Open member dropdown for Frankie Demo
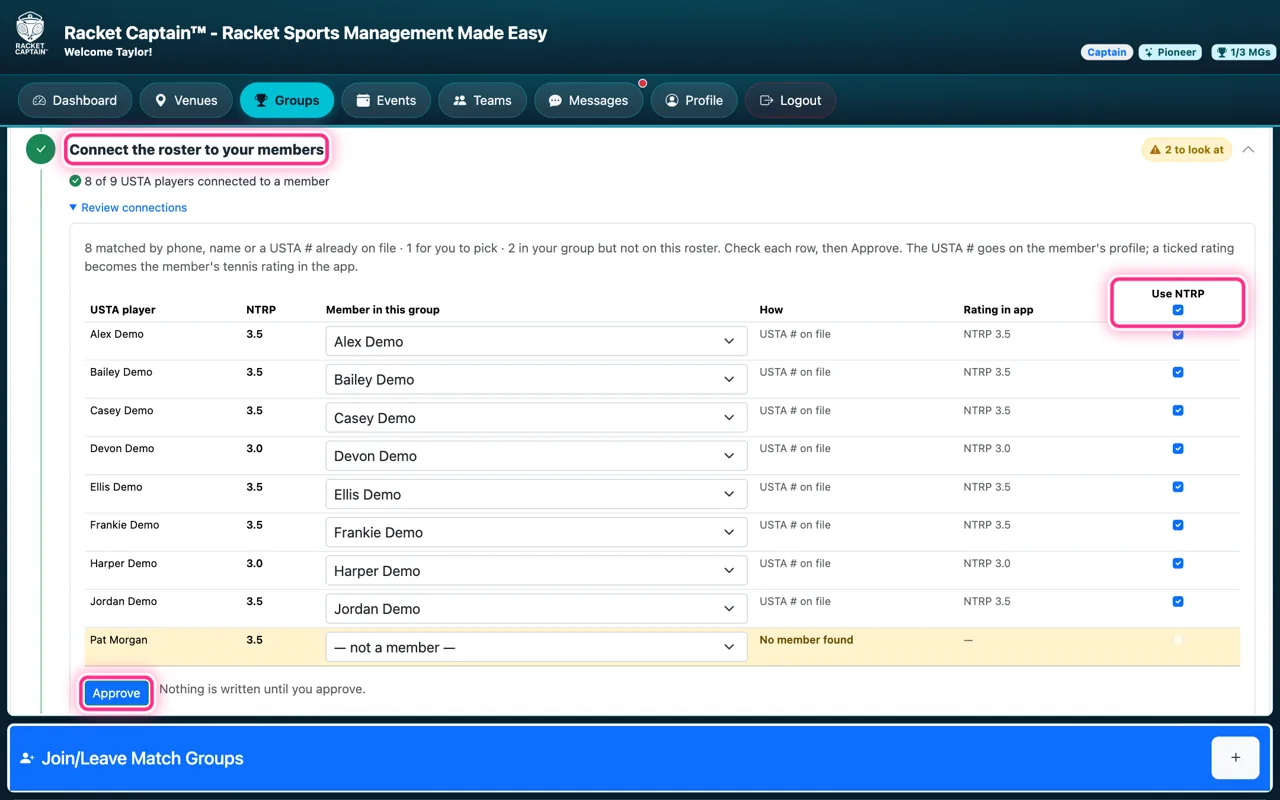The width and height of the screenshot is (1280, 800). coord(536,532)
